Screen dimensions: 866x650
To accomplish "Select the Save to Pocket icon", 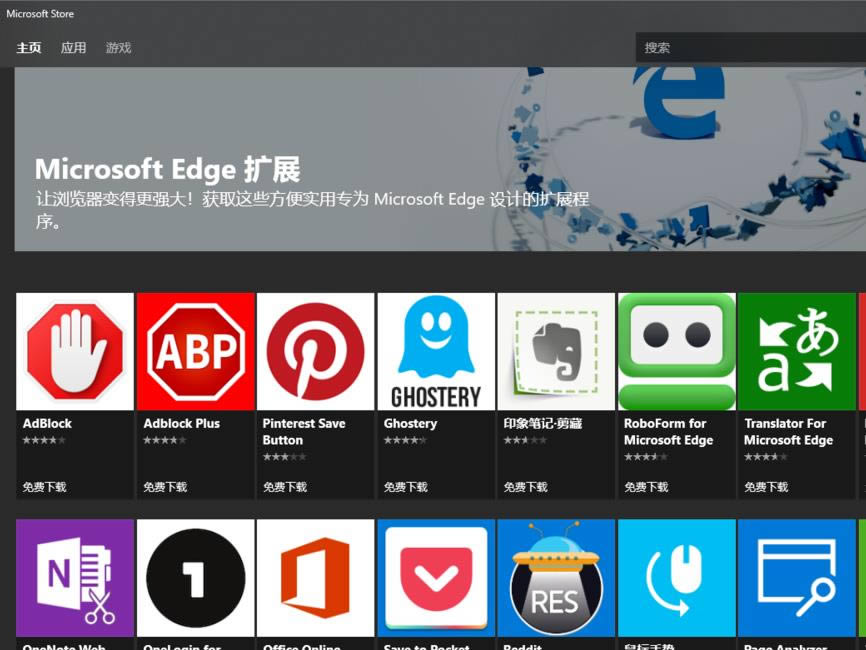I will coord(435,577).
